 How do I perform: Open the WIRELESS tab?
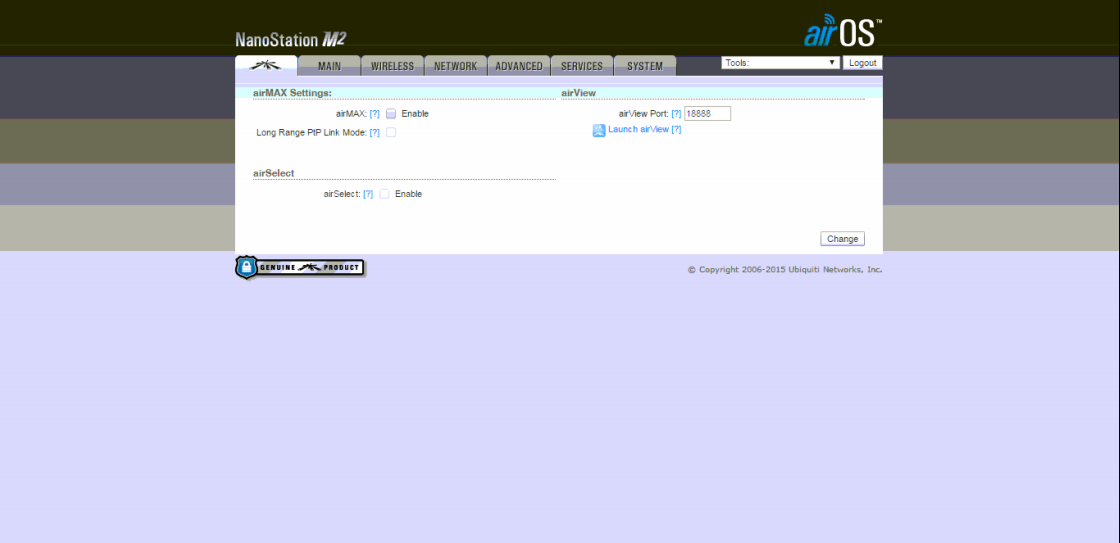(x=392, y=66)
